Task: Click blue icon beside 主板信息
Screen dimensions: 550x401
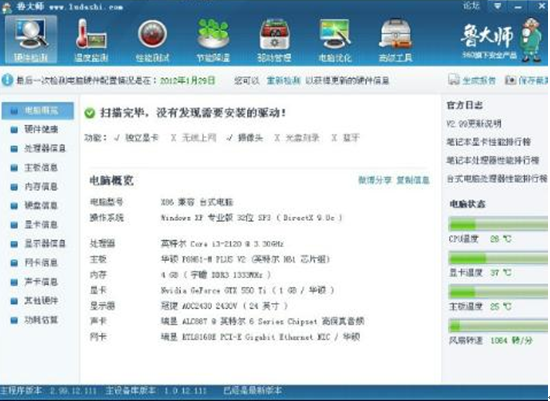Action: (14, 168)
